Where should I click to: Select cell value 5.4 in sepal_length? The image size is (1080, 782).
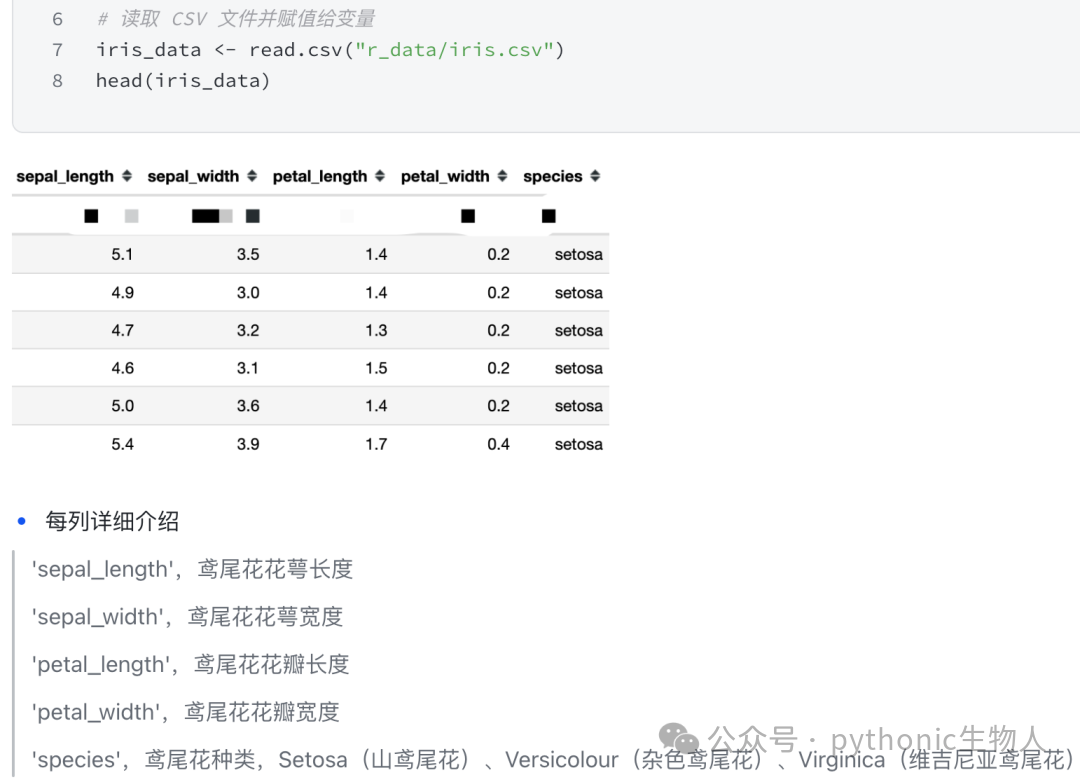click(122, 444)
